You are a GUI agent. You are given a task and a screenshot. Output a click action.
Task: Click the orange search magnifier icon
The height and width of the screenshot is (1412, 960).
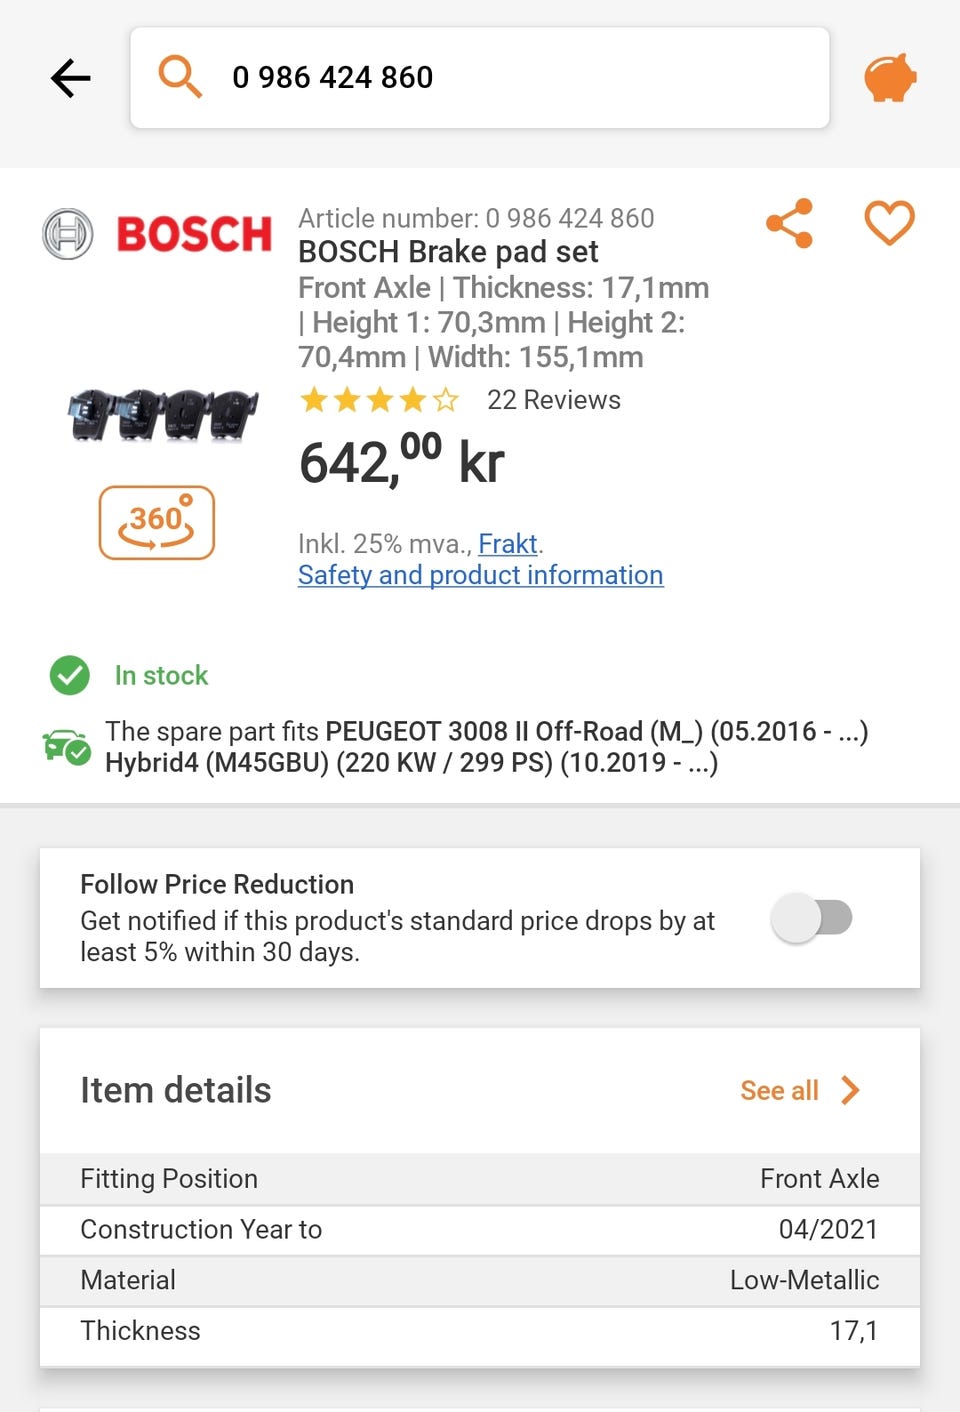click(x=180, y=77)
